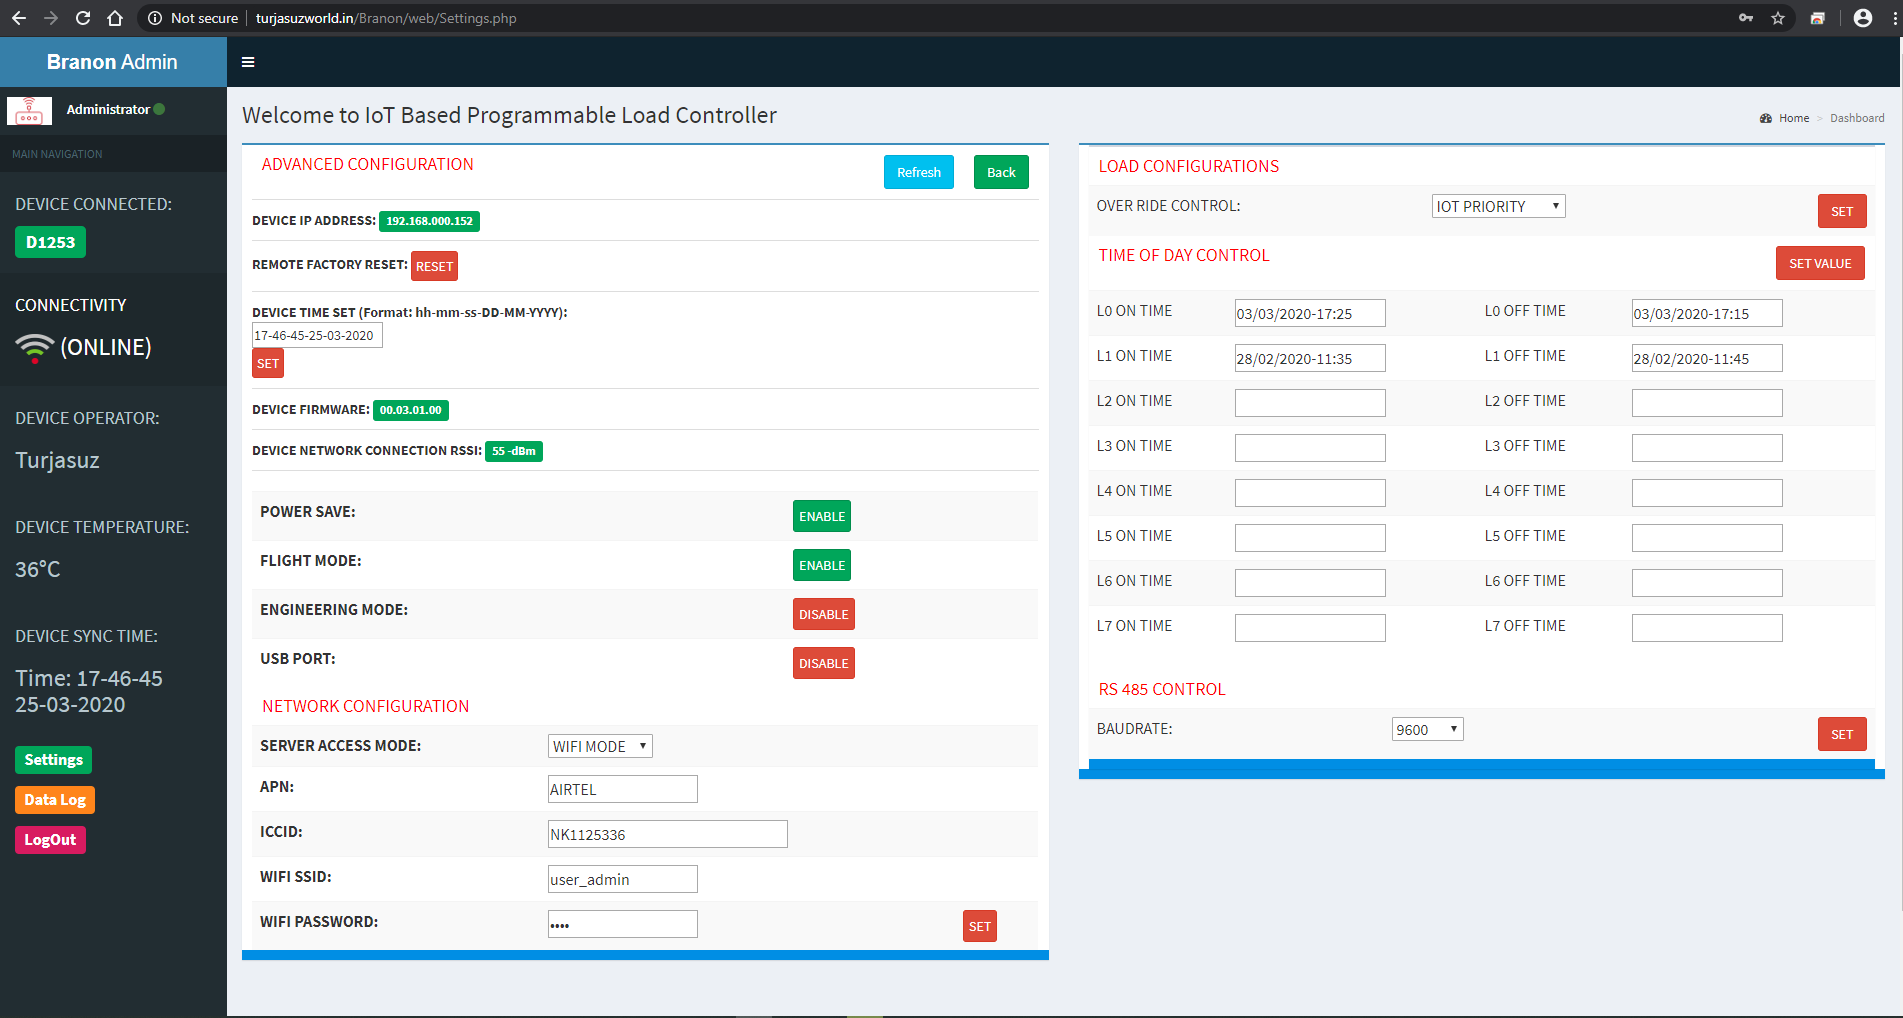Open the Settings menu item
This screenshot has width=1903, height=1018.
click(x=54, y=760)
